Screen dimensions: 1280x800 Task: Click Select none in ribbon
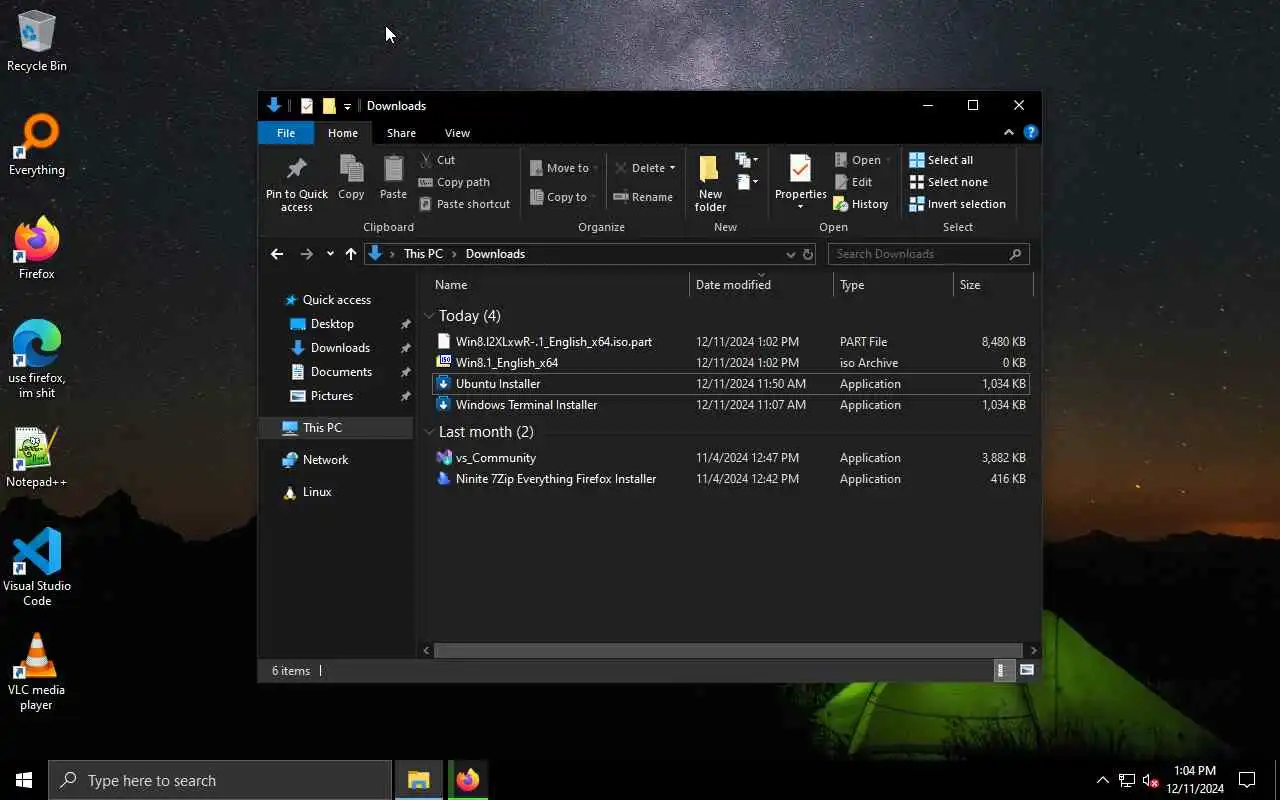coord(948,182)
